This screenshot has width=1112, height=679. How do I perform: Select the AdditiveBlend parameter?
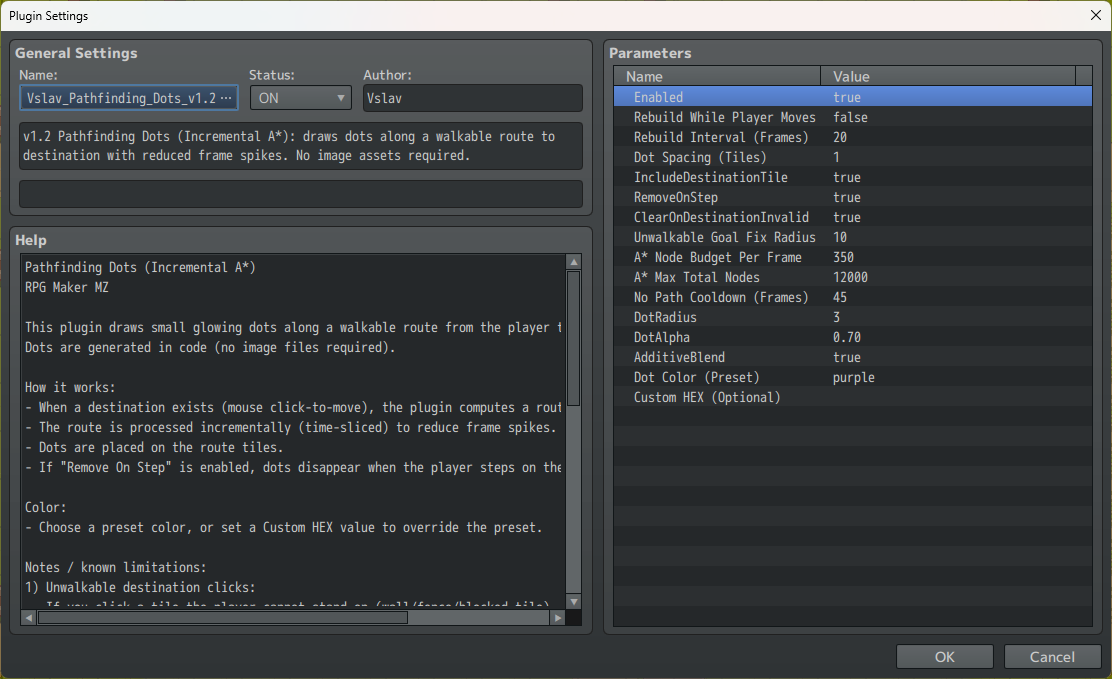coord(852,357)
